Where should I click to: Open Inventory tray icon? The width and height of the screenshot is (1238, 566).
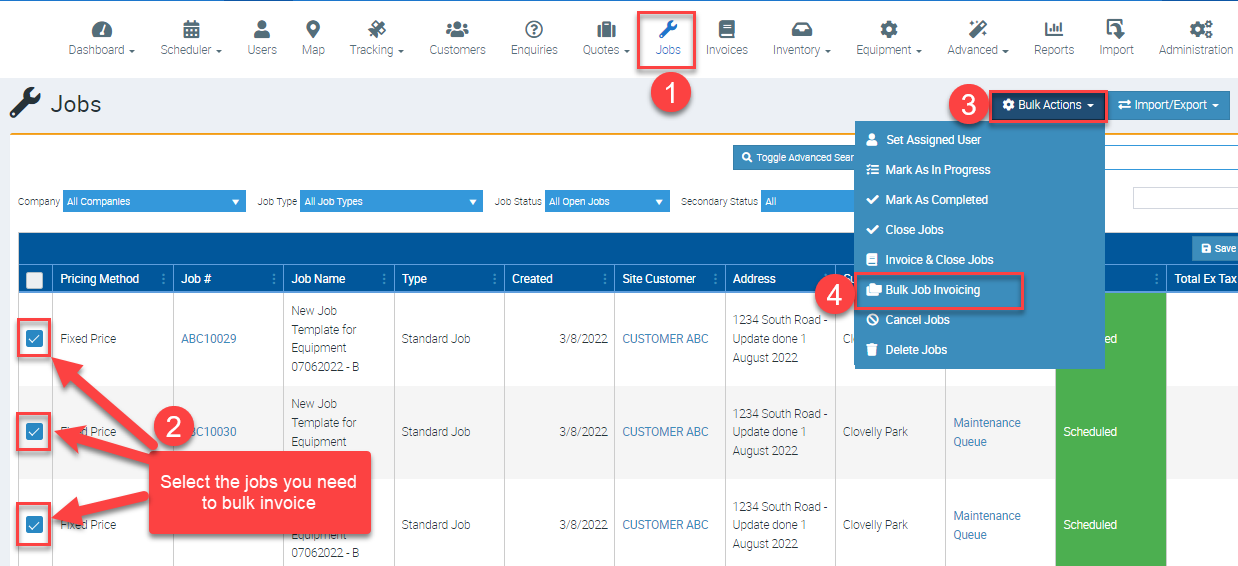click(802, 29)
